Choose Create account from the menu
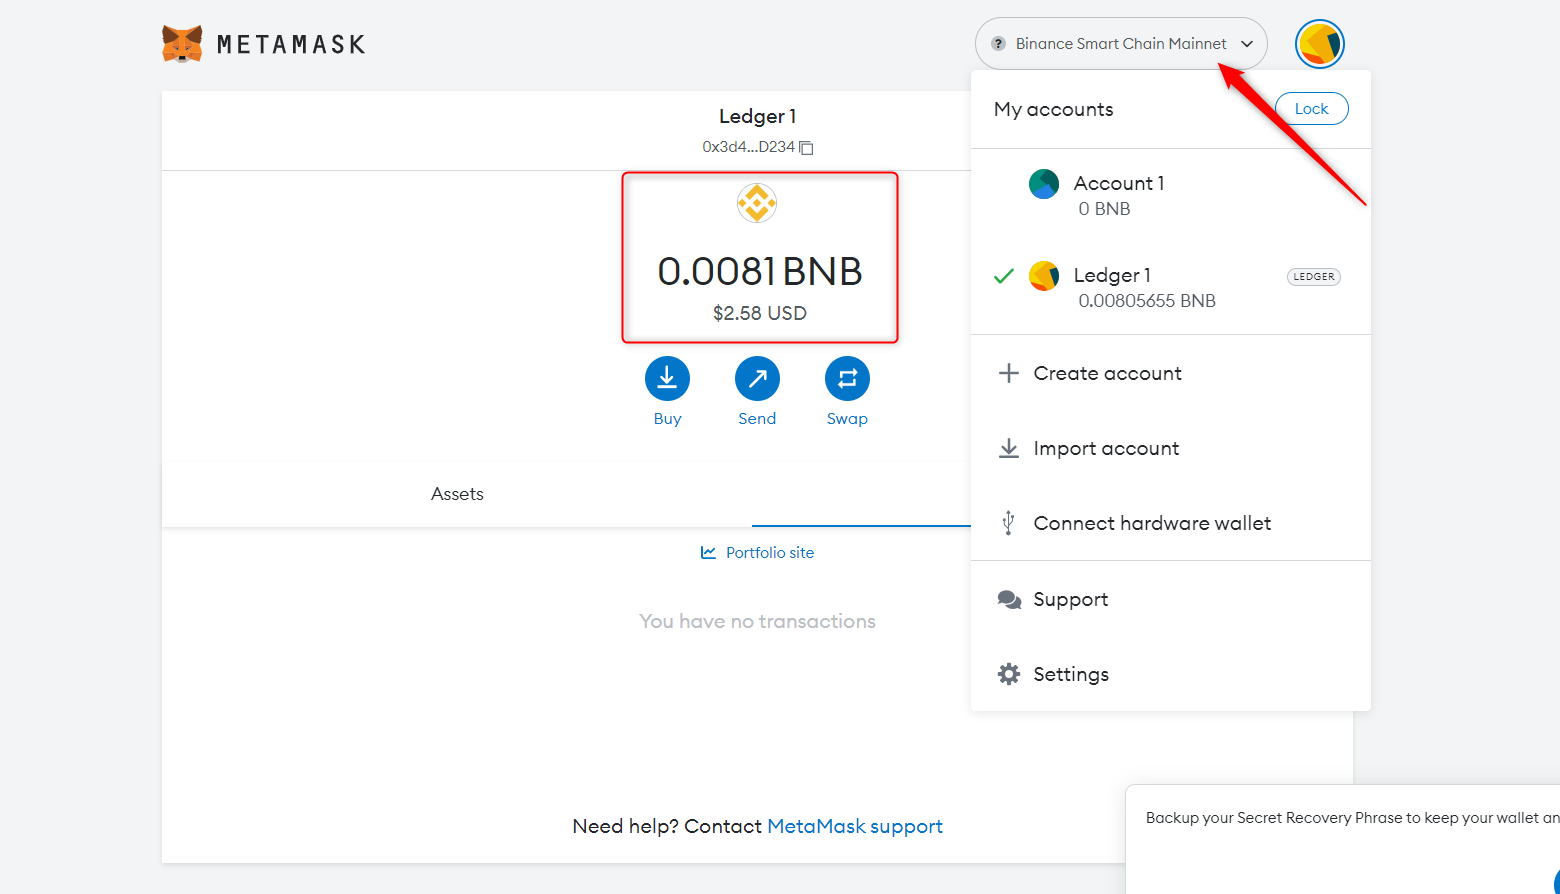Image resolution: width=1560 pixels, height=894 pixels. click(1107, 373)
